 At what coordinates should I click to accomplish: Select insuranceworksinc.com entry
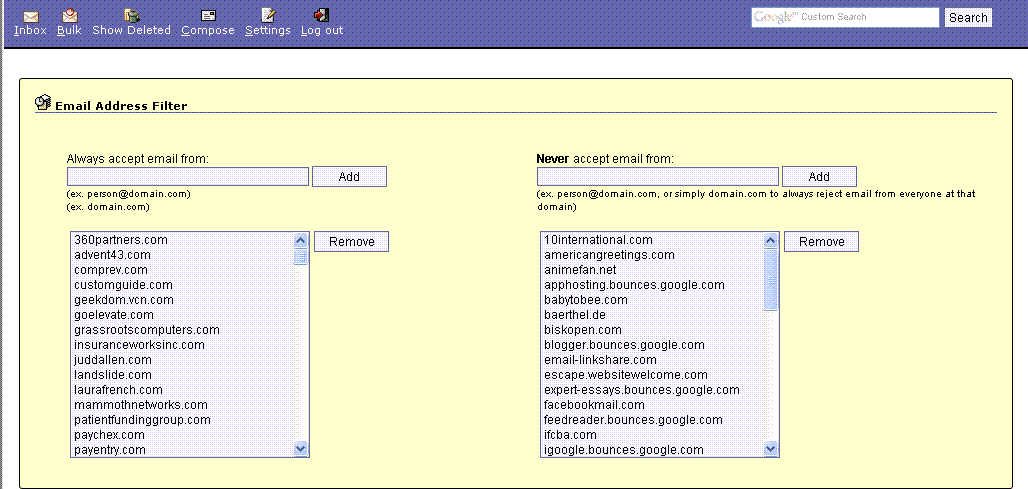tap(183, 345)
